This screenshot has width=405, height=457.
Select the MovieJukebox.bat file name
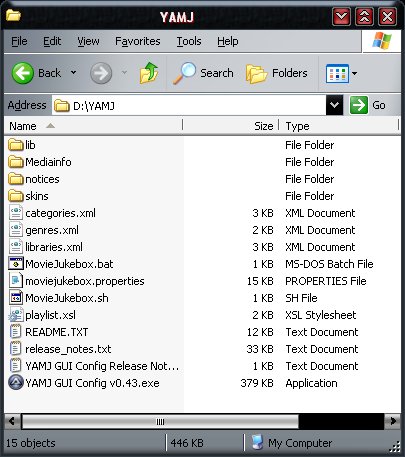[x=69, y=264]
